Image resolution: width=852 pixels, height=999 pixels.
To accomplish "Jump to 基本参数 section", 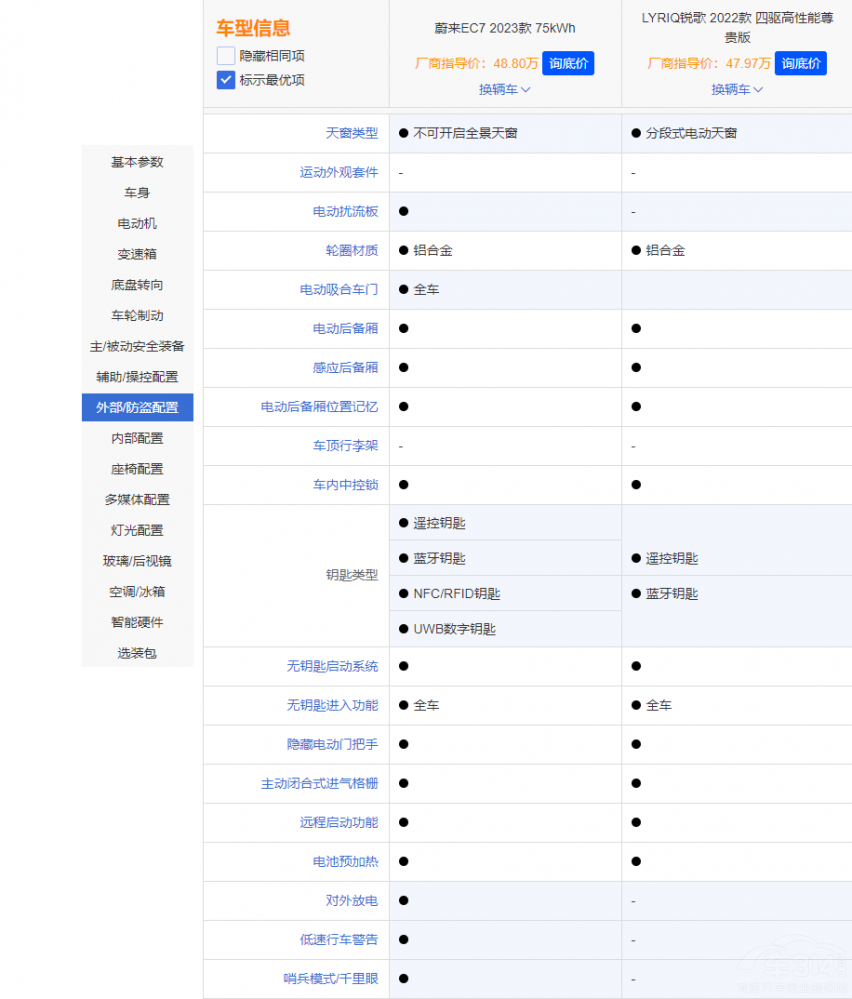I will pyautogui.click(x=137, y=162).
